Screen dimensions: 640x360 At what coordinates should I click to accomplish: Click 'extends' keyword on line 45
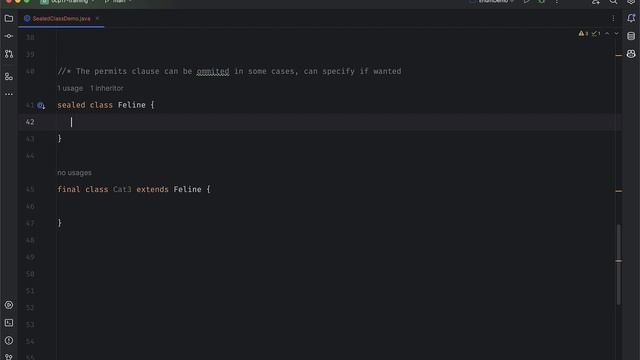coord(152,189)
